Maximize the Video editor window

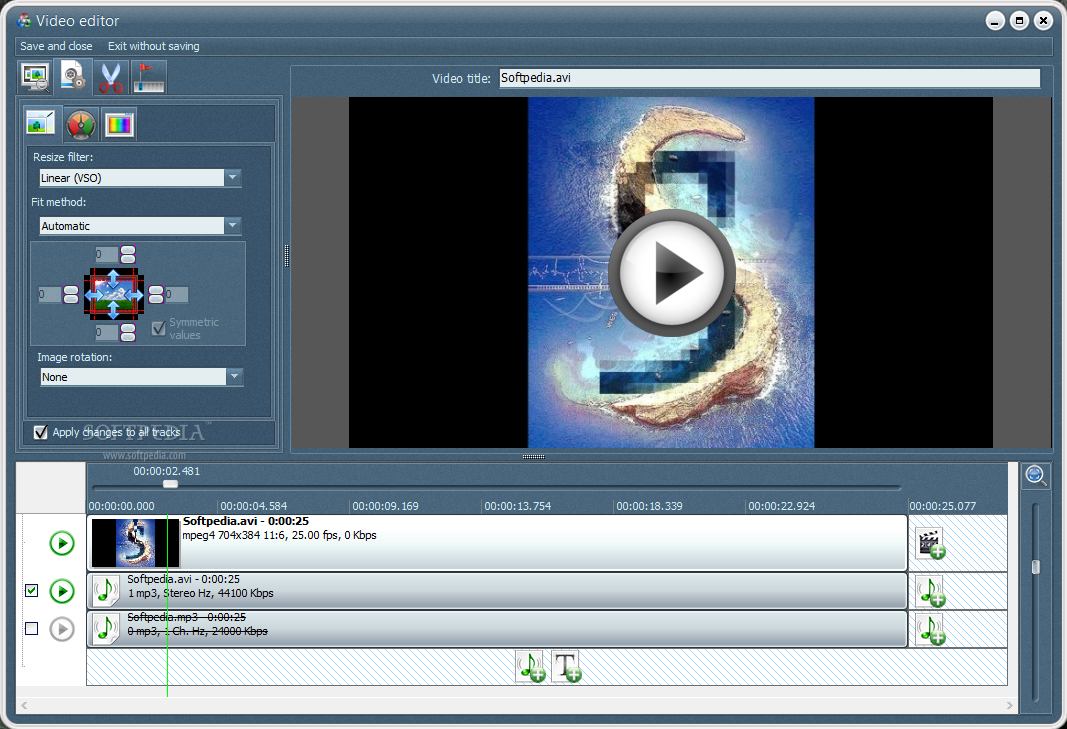coord(1019,21)
